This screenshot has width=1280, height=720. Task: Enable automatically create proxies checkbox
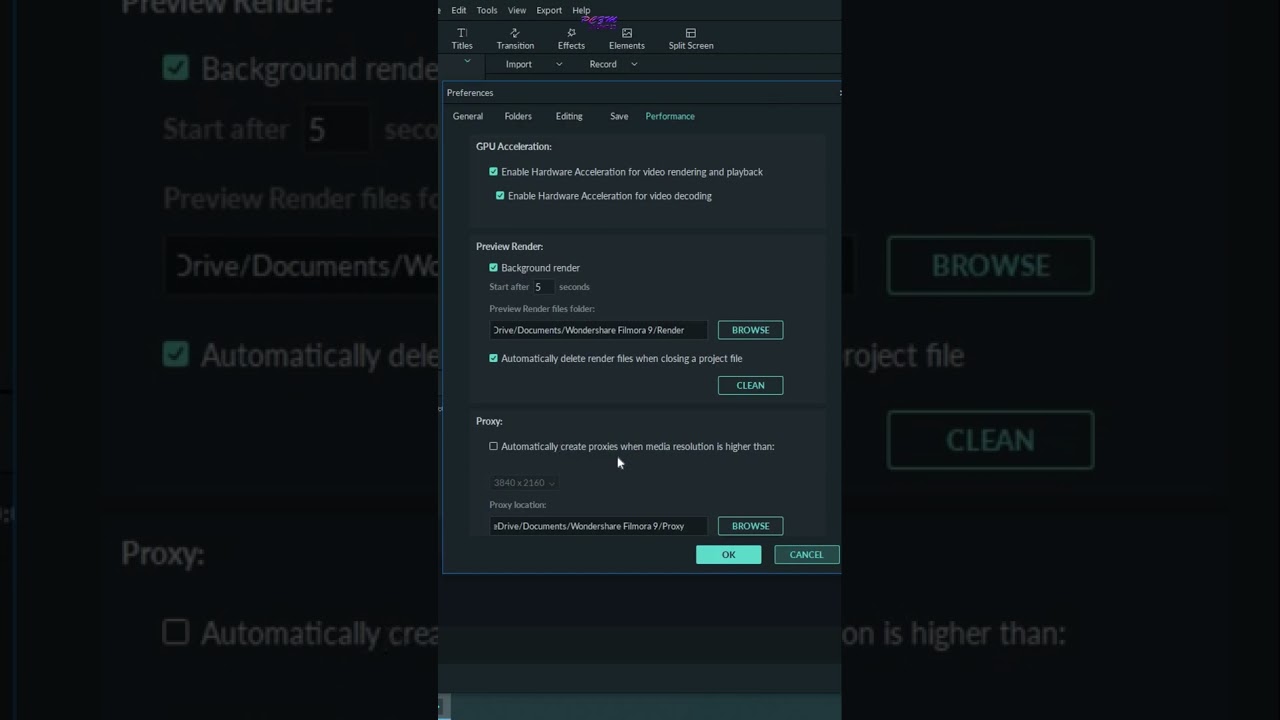pyautogui.click(x=493, y=446)
